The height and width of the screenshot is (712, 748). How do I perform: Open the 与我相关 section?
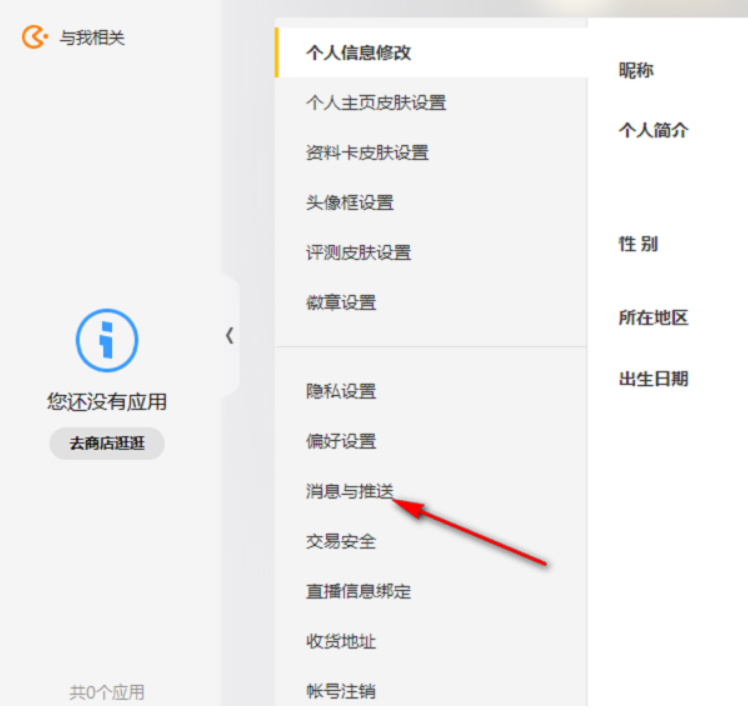(92, 38)
